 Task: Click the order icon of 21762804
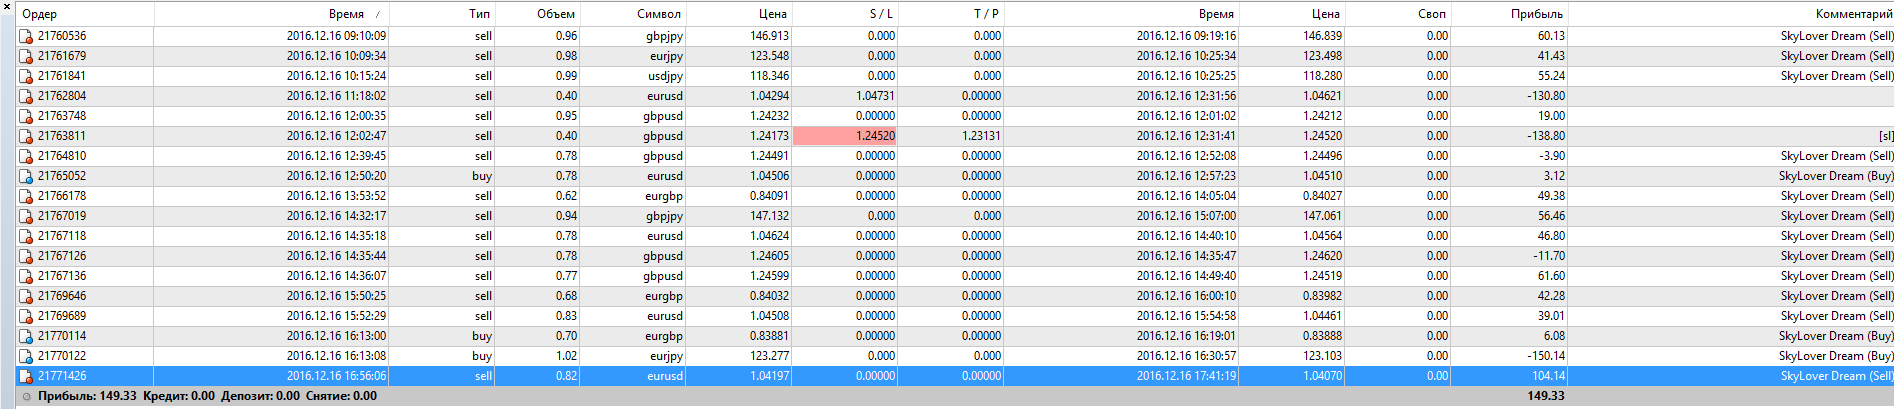pyautogui.click(x=26, y=96)
